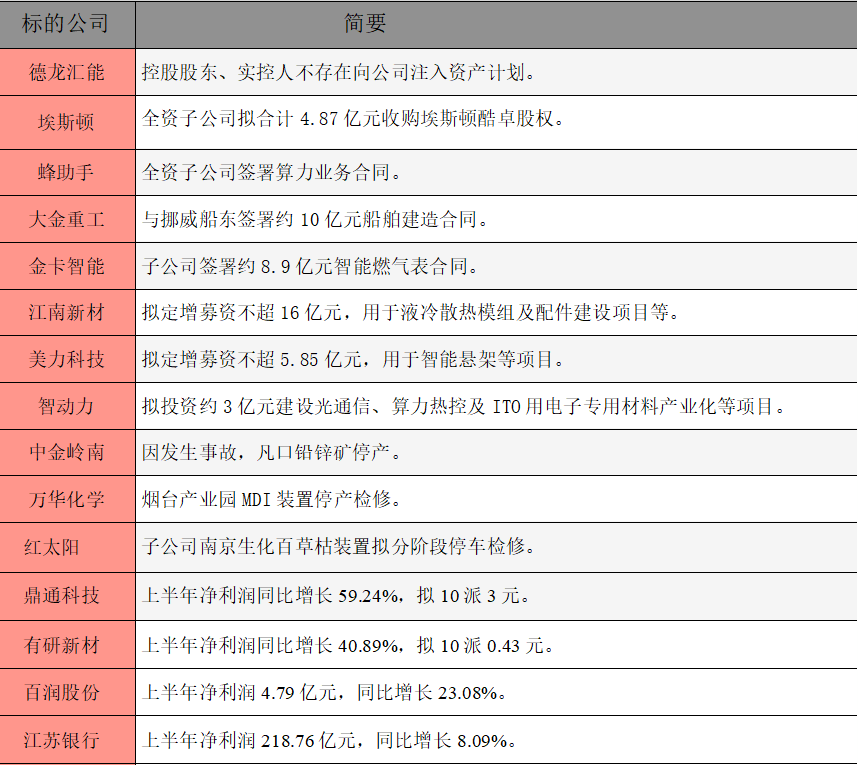The width and height of the screenshot is (858, 765).
Task: Click summary about 4.87亿元收购埃斯顿酷卓股权
Action: [496, 123]
